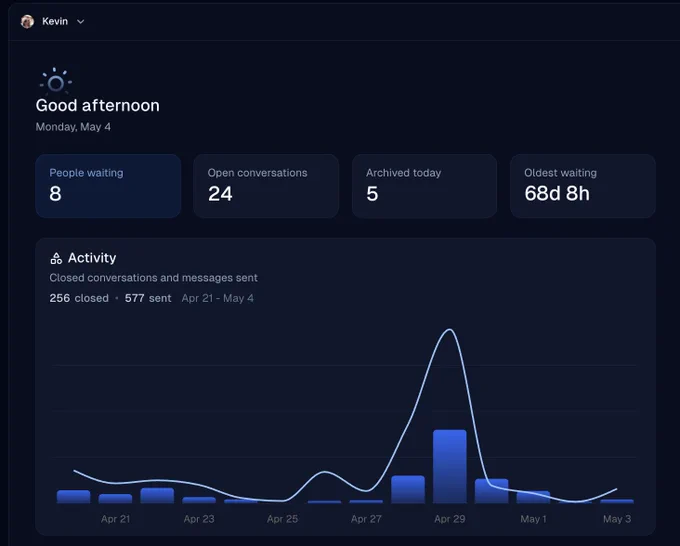
Task: Open the People waiting card
Action: point(108,186)
